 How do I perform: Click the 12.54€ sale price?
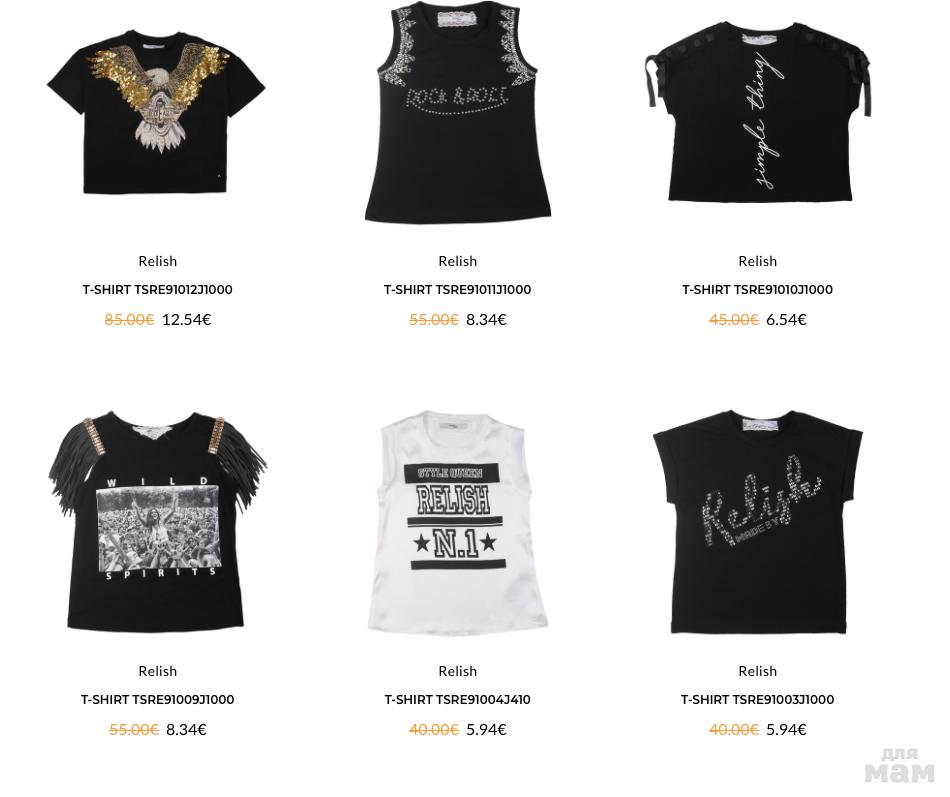[187, 319]
